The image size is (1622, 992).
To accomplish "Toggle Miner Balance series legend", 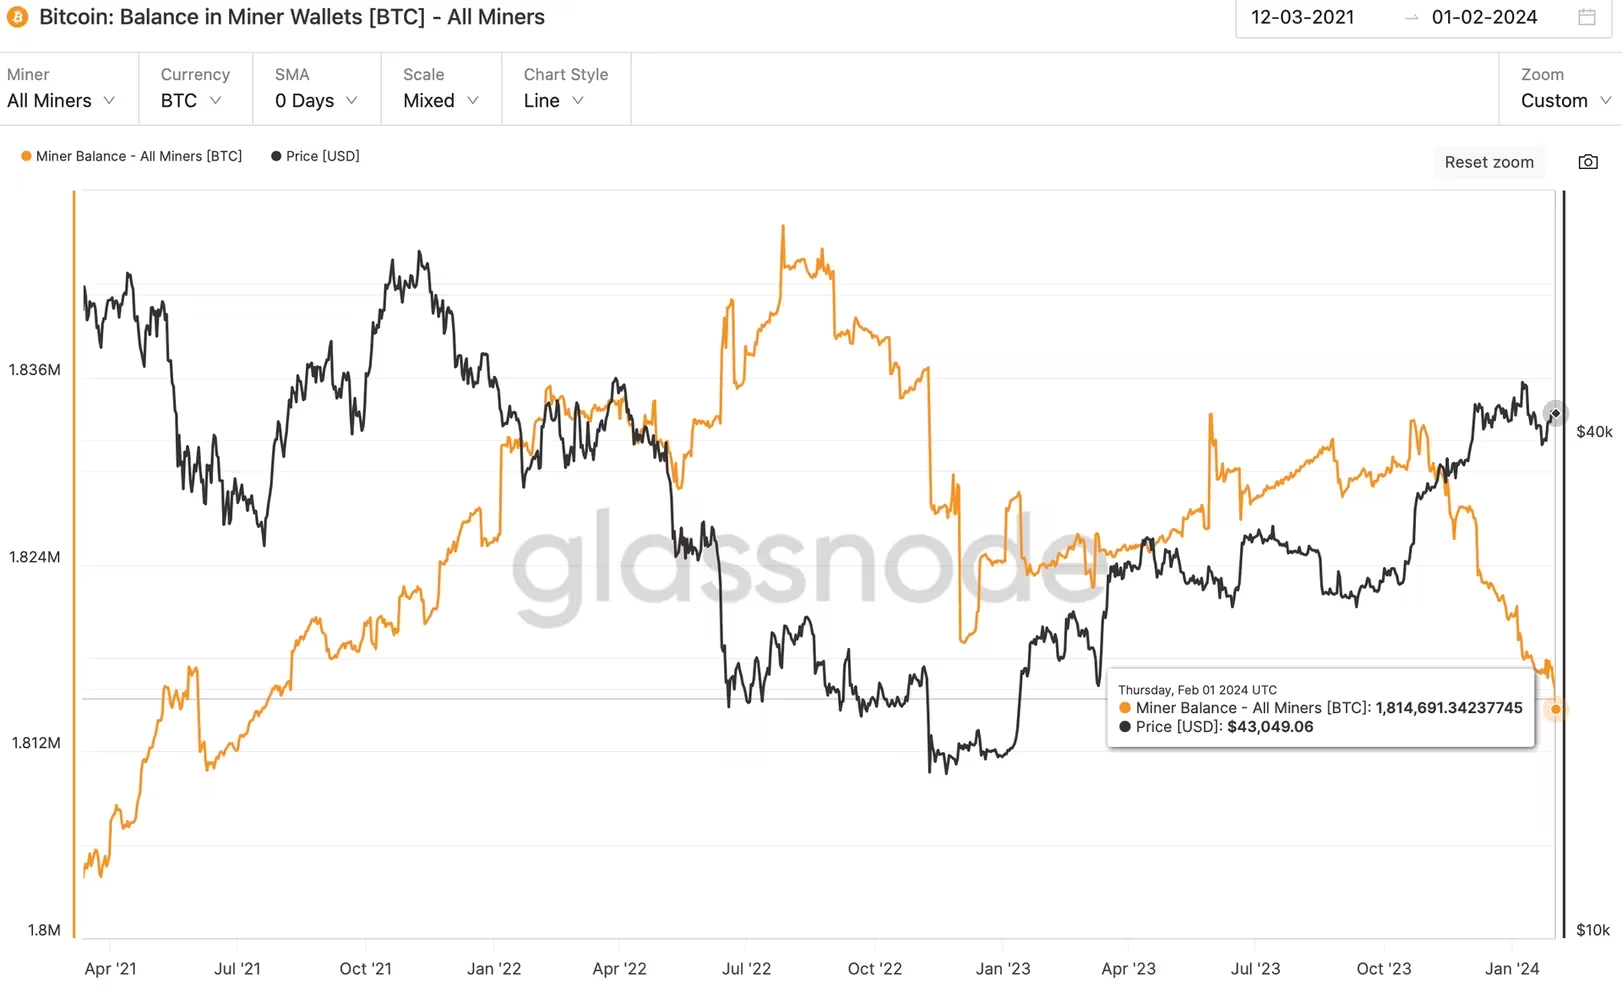I will tap(138, 156).
